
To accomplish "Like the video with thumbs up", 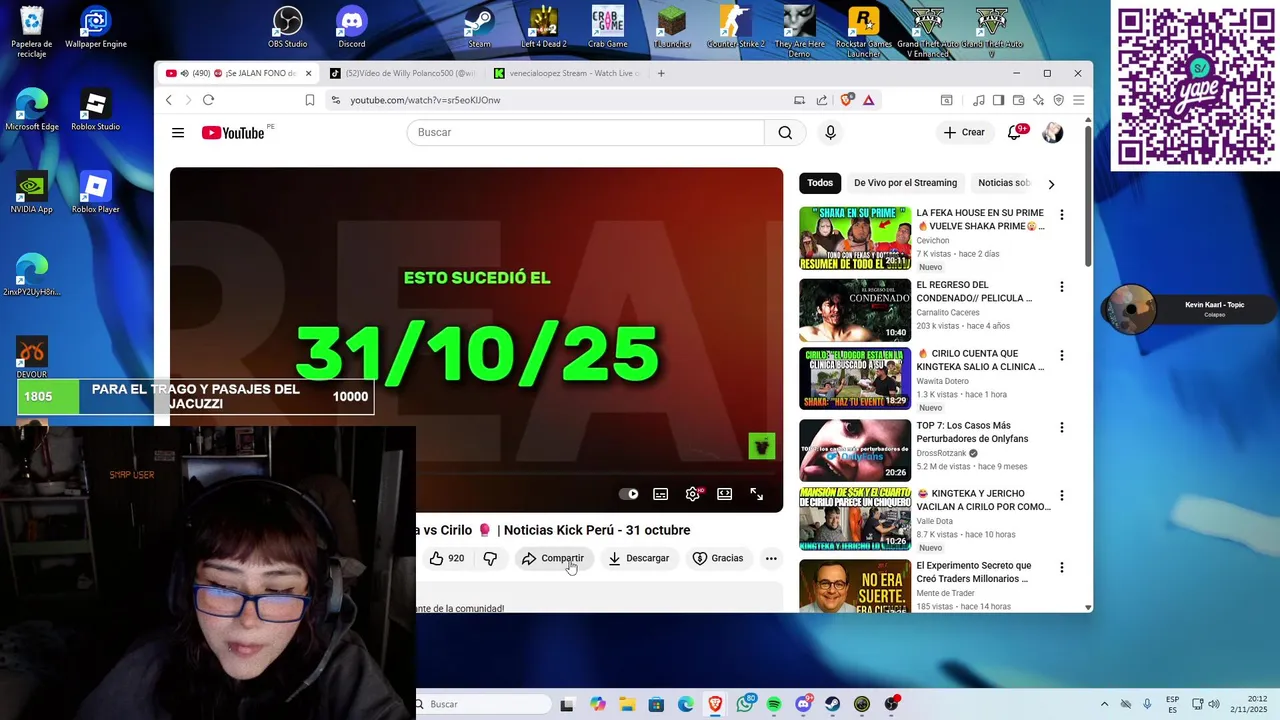I will coord(446,558).
